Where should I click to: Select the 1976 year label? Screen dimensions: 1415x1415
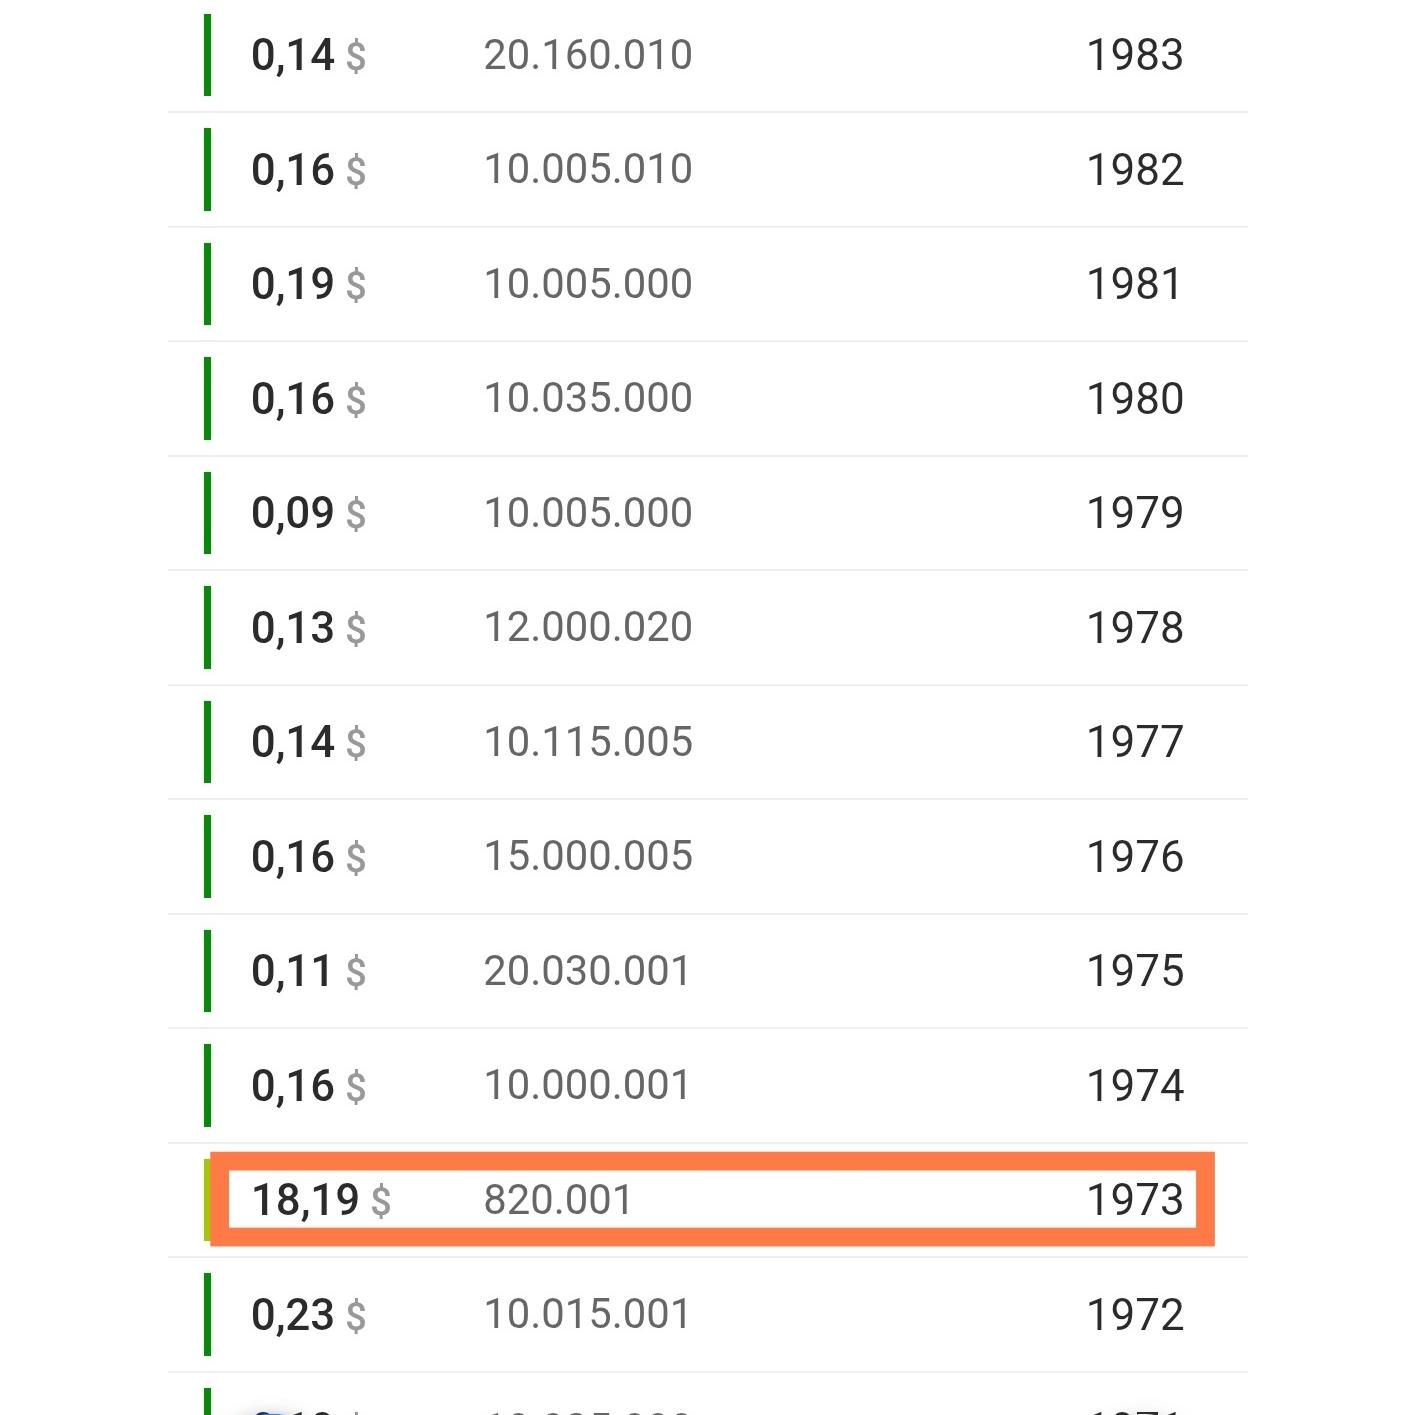(x=1134, y=857)
